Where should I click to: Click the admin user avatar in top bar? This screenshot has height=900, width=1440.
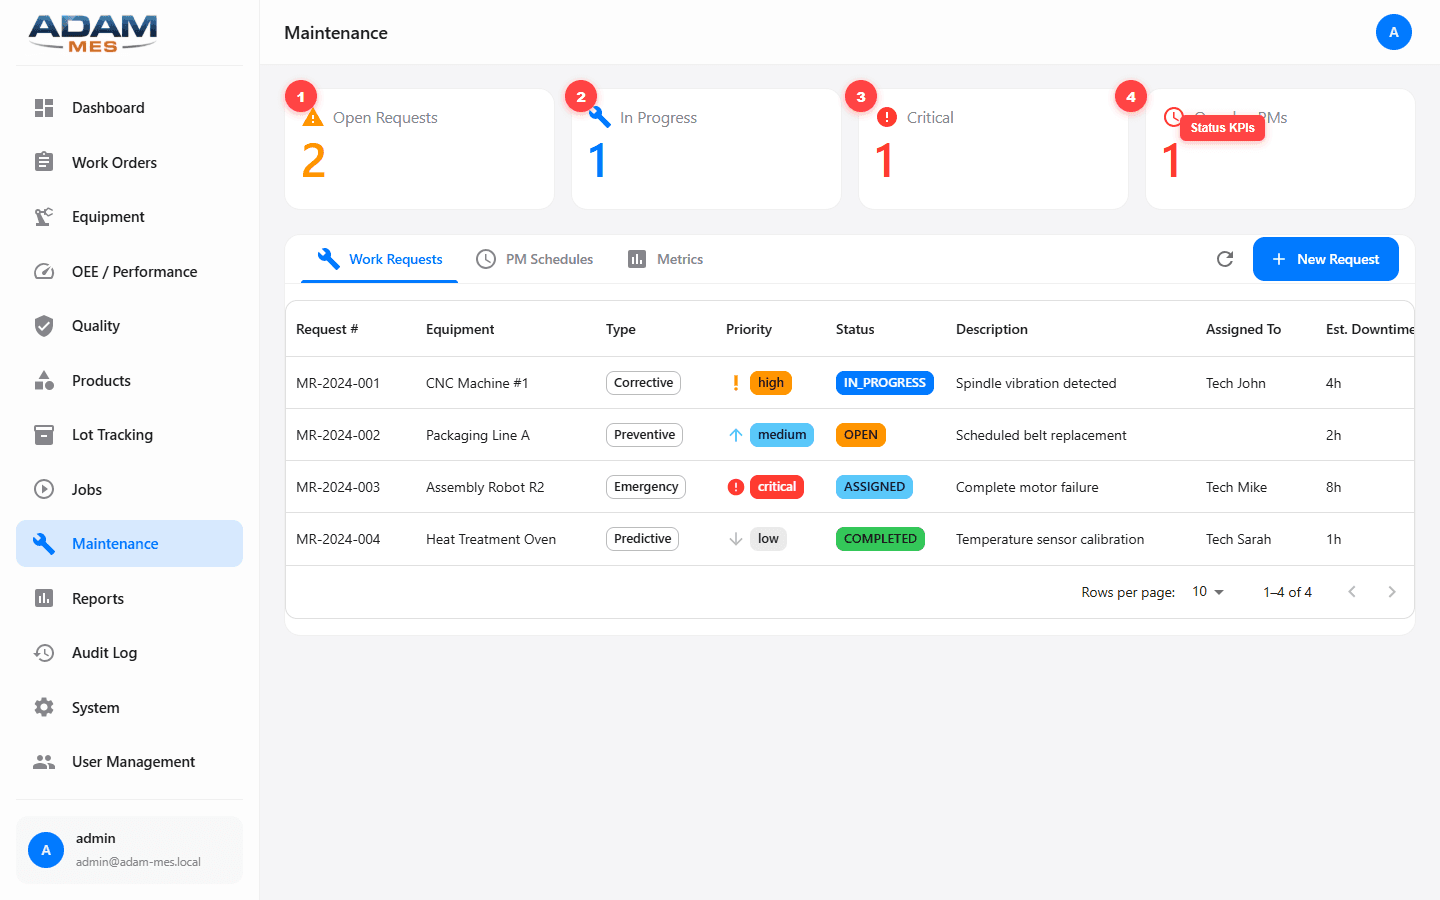click(1394, 32)
